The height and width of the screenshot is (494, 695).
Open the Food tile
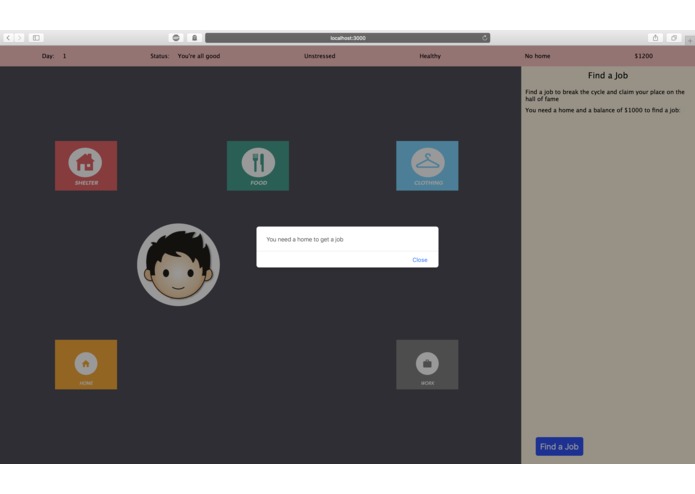(258, 166)
